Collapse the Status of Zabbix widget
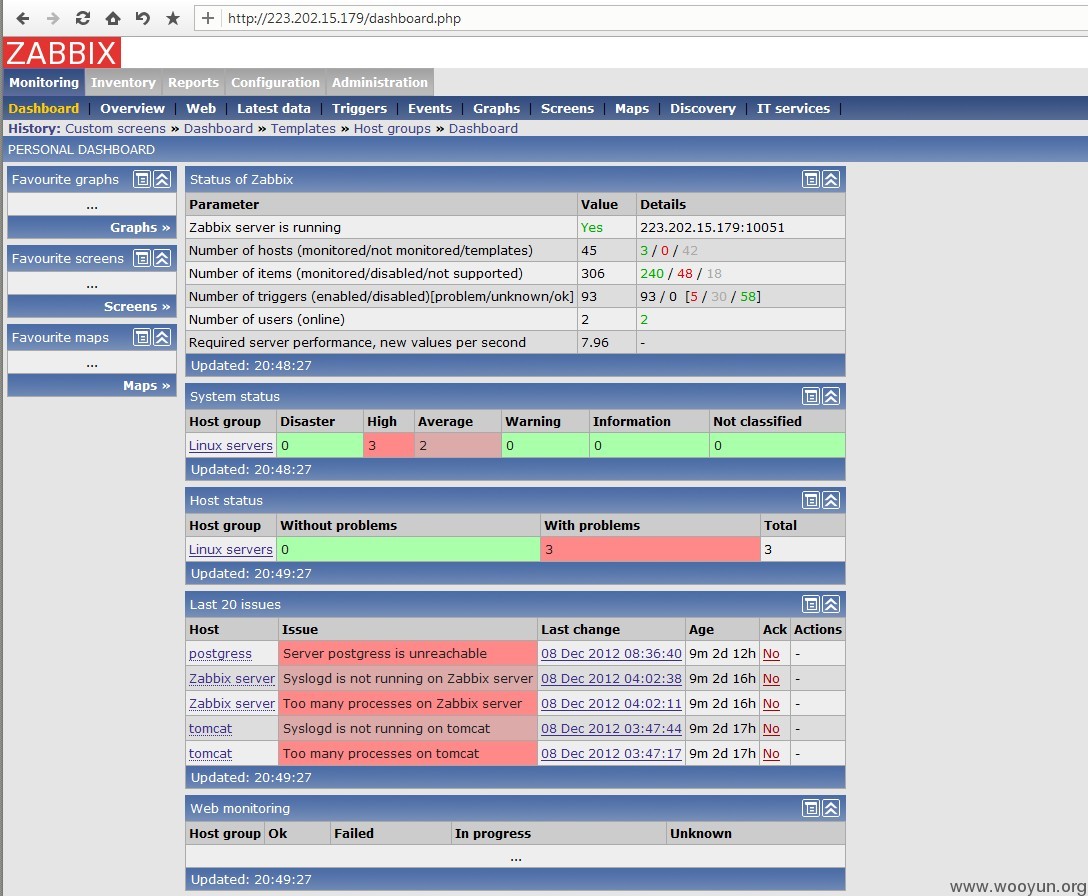The height and width of the screenshot is (896, 1088). pos(831,179)
